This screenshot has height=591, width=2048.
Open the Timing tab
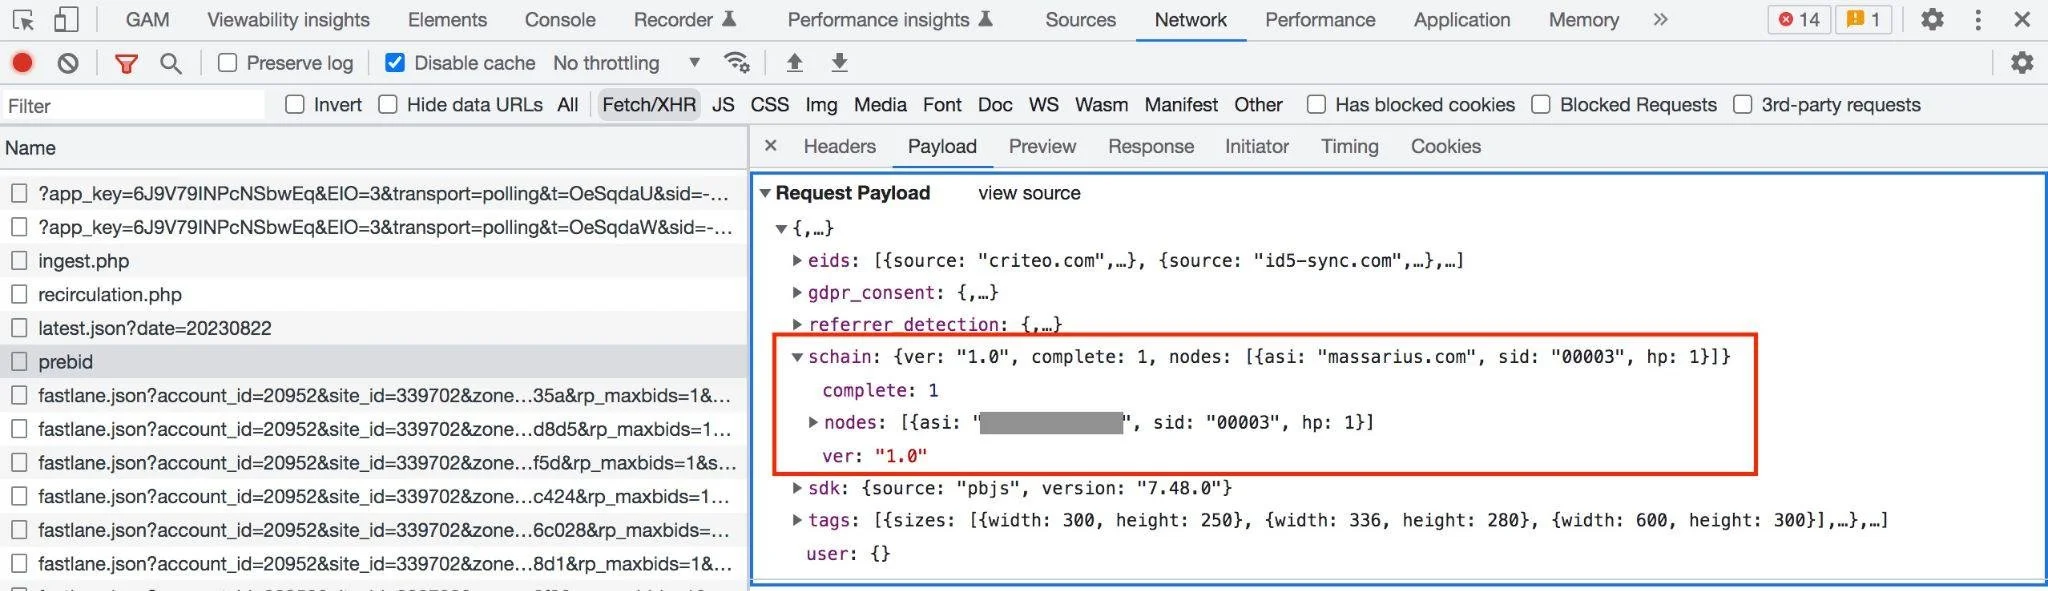pos(1349,146)
